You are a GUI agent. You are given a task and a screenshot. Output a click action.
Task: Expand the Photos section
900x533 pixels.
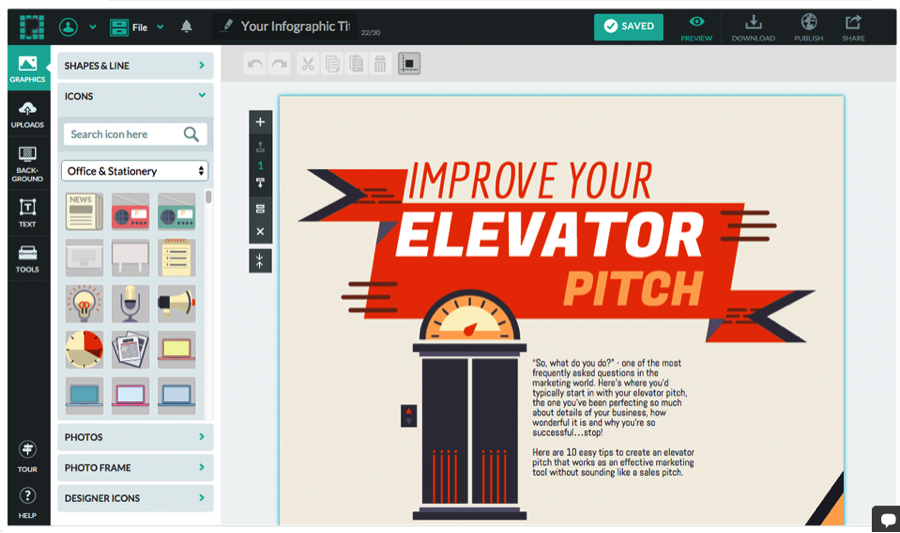pyautogui.click(x=135, y=437)
